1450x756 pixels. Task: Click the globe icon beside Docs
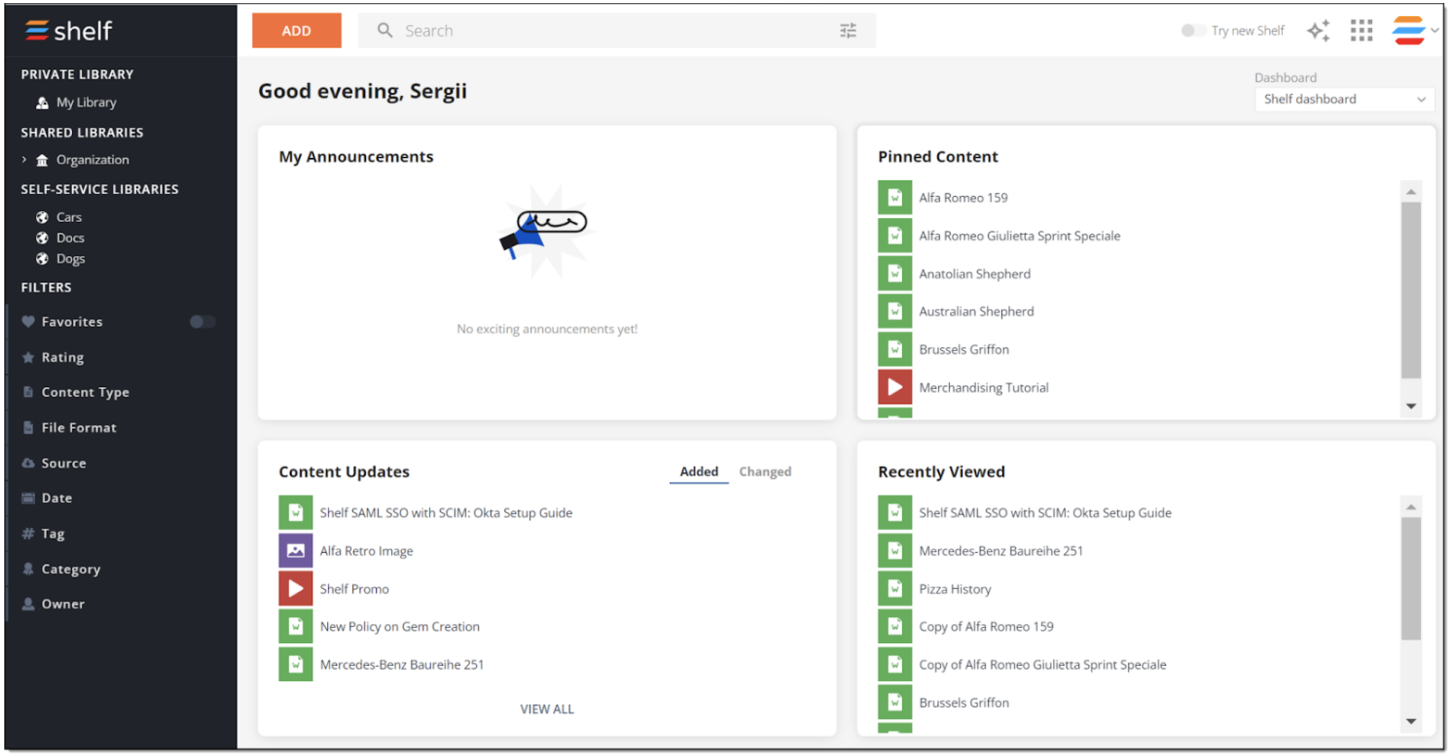click(x=42, y=238)
